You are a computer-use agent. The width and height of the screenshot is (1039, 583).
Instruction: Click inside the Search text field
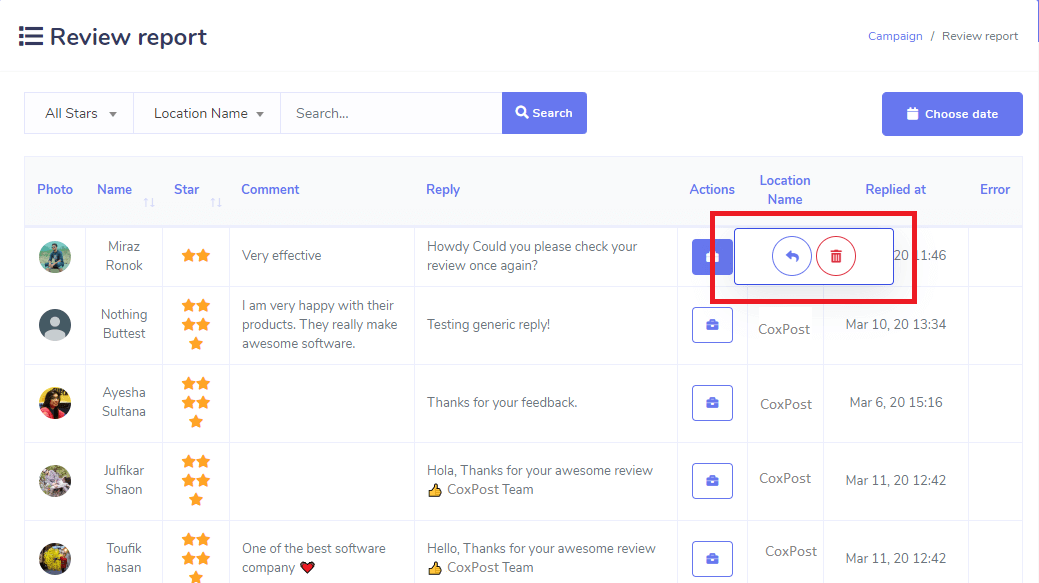click(x=391, y=114)
